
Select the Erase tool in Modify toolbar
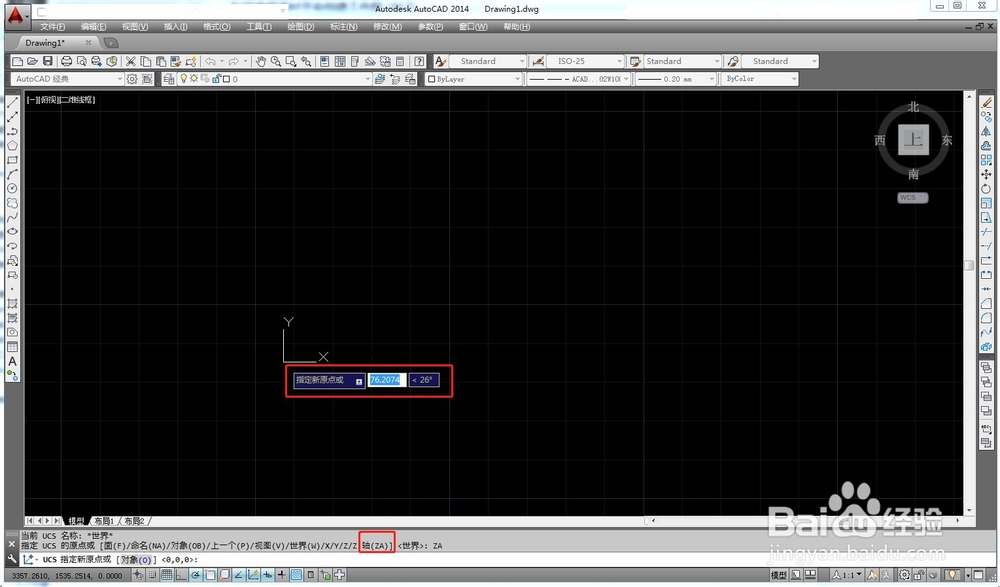(986, 103)
